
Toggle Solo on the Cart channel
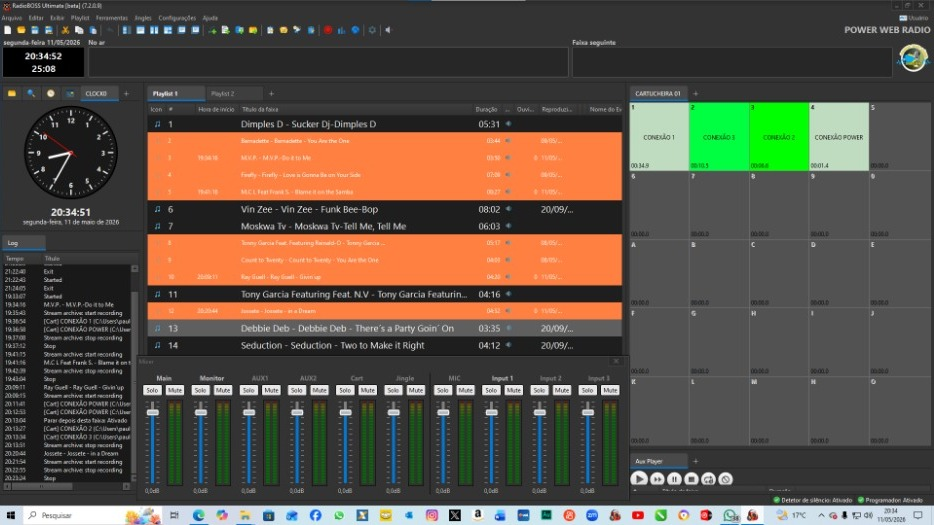click(345, 390)
